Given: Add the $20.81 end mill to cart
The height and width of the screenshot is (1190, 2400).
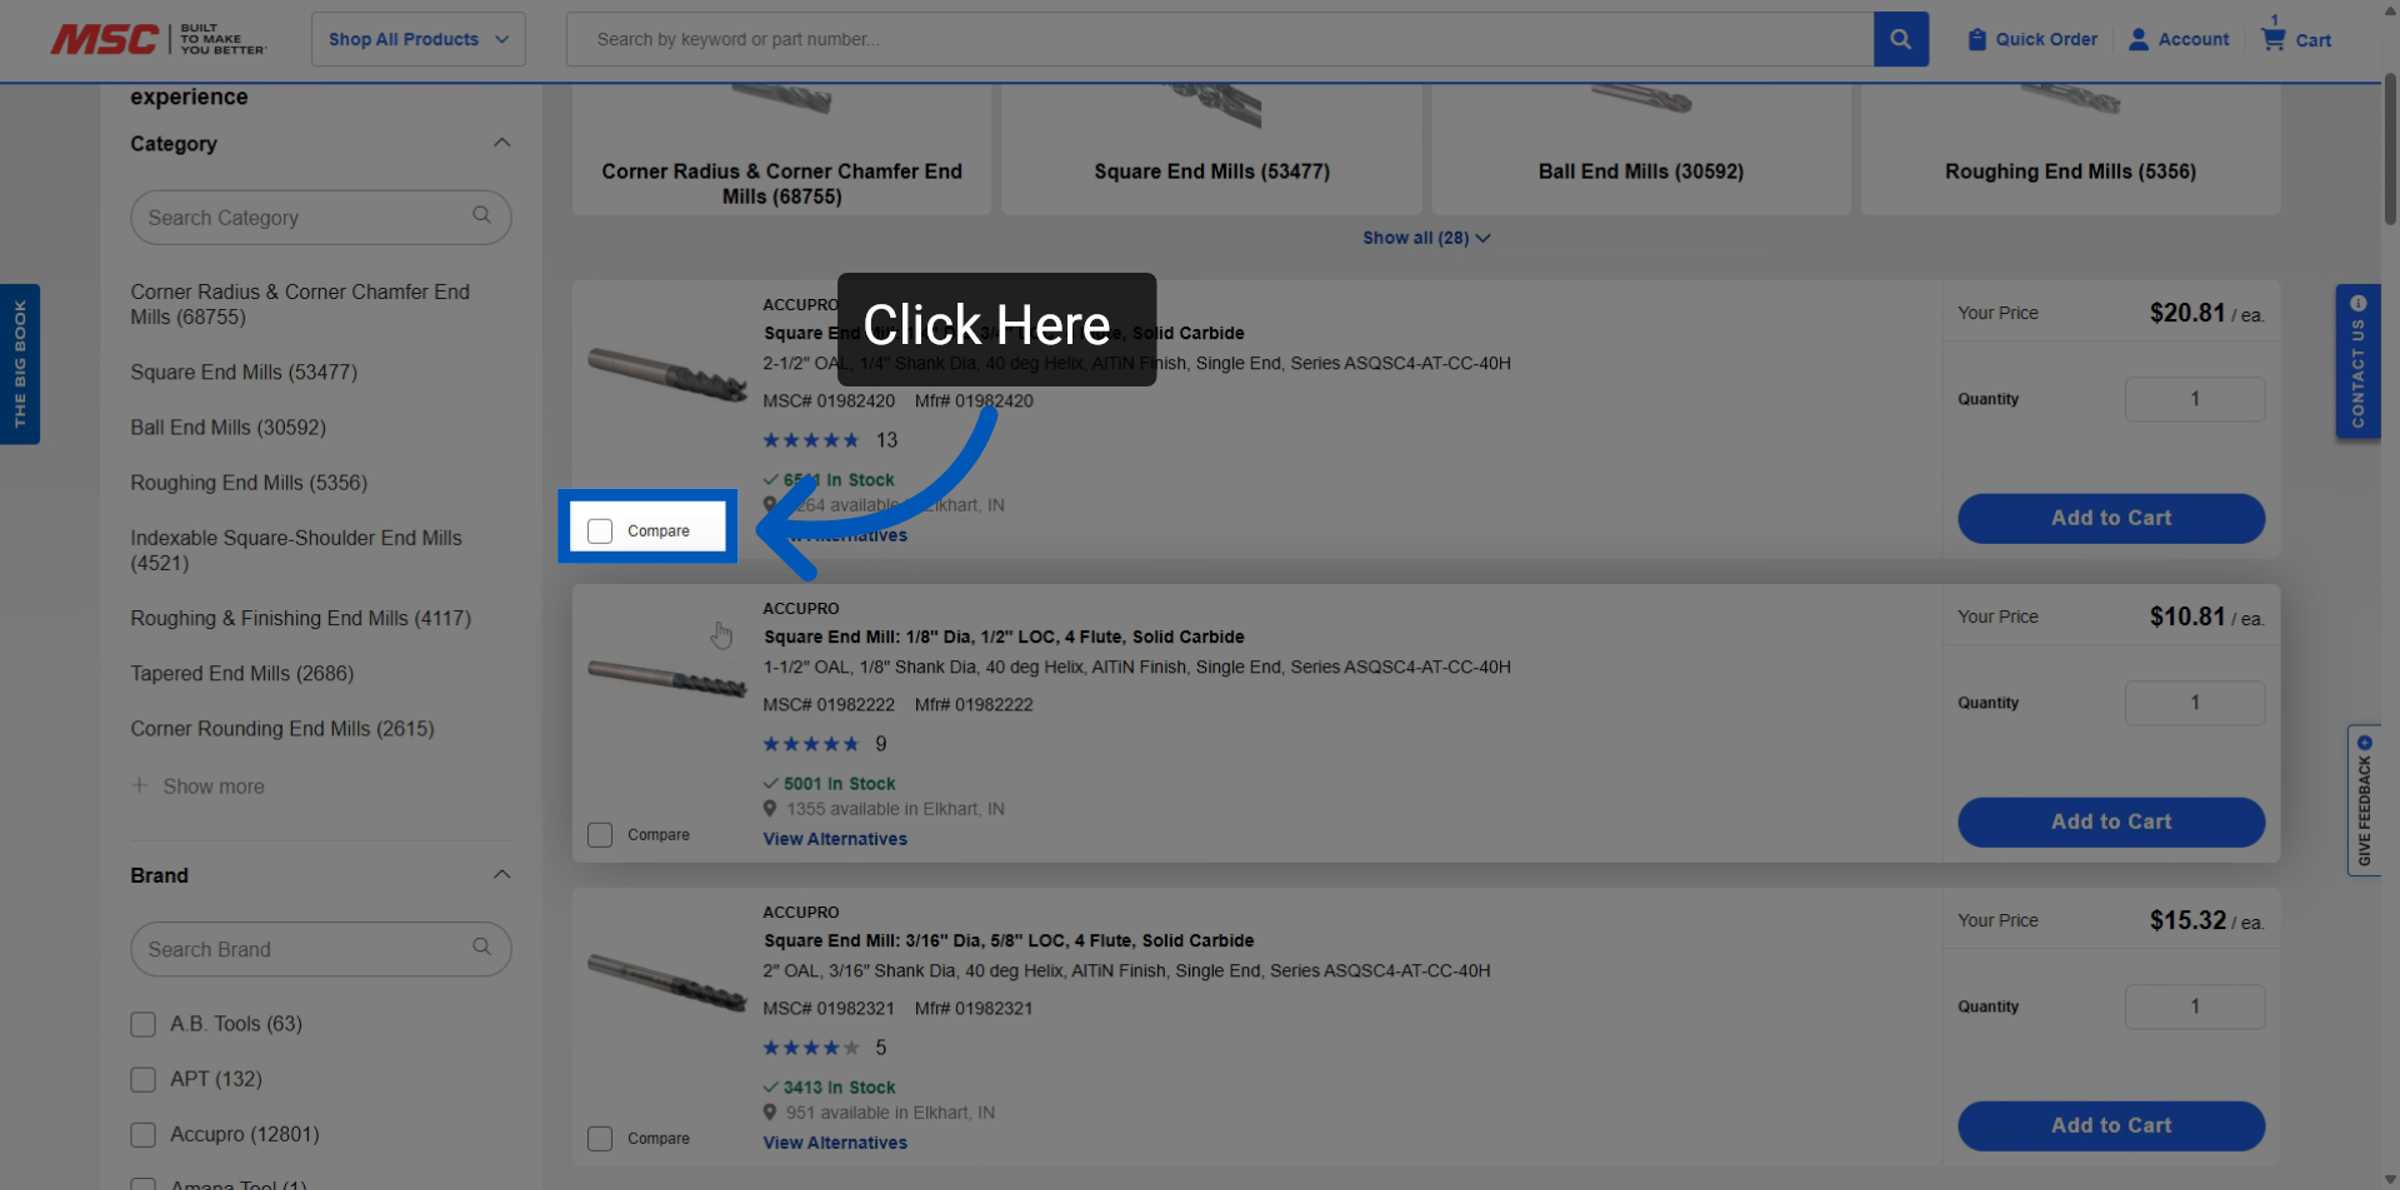Looking at the screenshot, I should pyautogui.click(x=2111, y=518).
